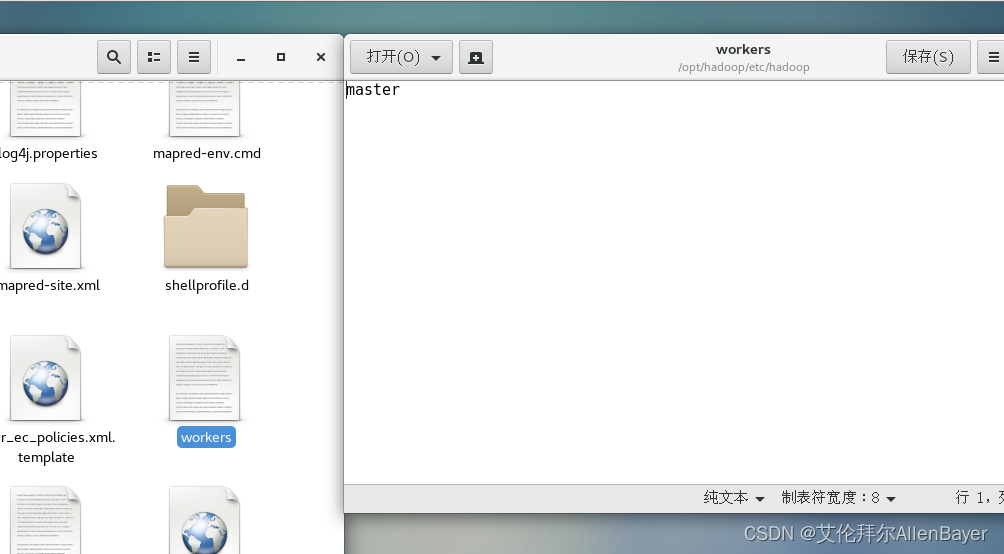
Task: Open the text editor hamburger menu
Action: pos(992,57)
